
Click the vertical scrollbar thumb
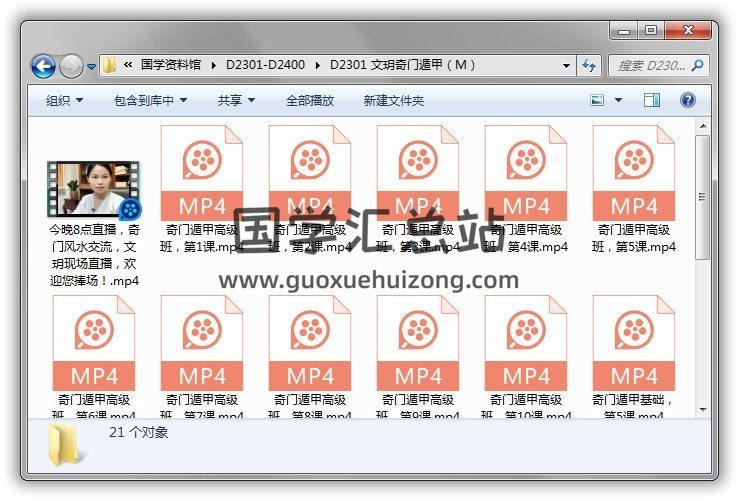703,197
